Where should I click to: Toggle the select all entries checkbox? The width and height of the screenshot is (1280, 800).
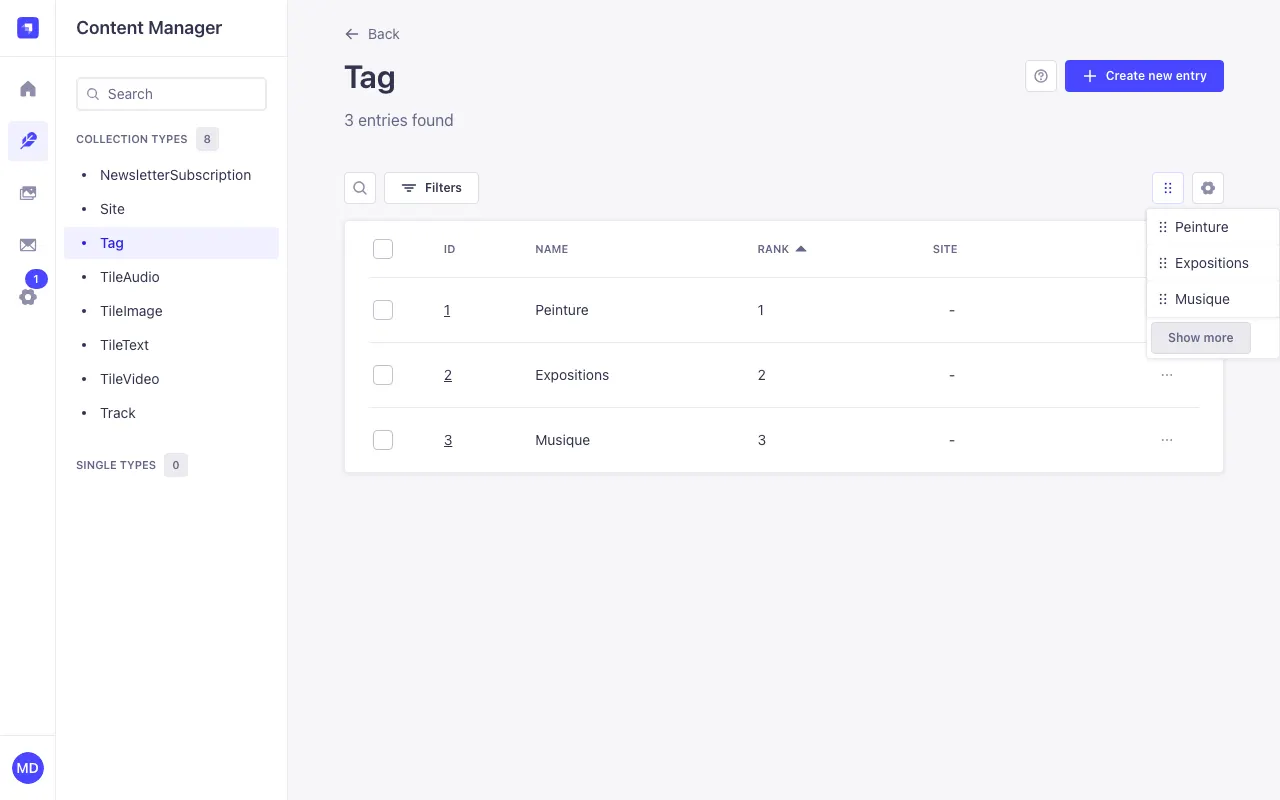pyautogui.click(x=383, y=249)
